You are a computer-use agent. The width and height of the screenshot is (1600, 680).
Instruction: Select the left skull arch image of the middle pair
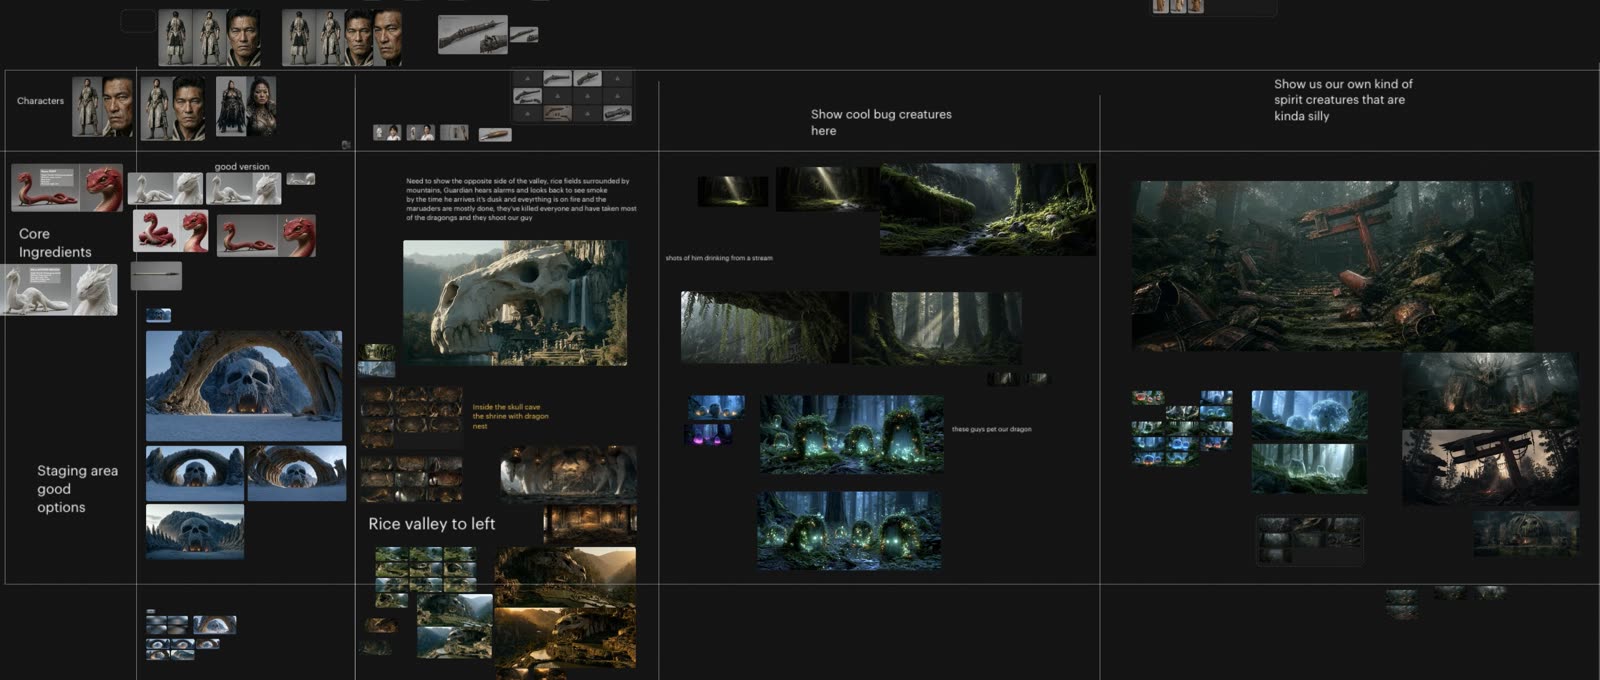(195, 474)
